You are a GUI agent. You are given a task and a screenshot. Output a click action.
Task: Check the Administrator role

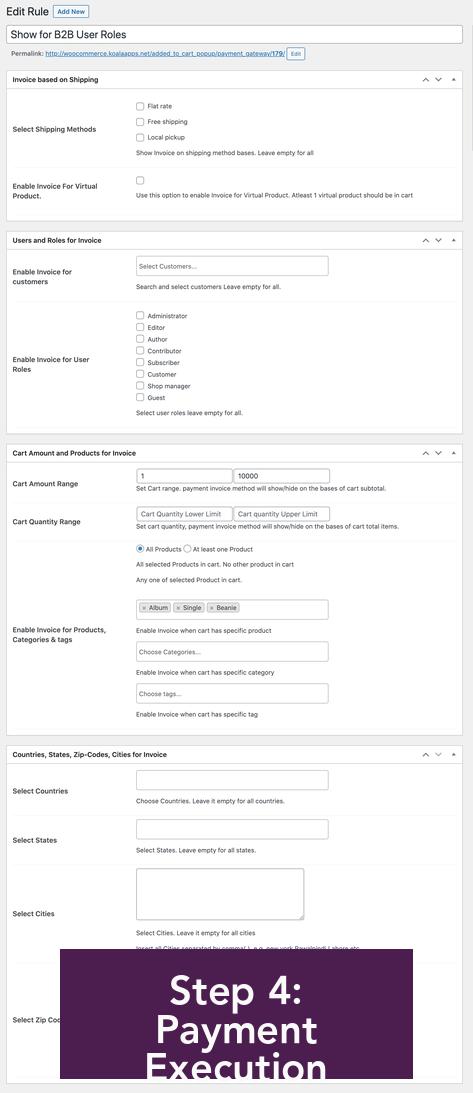140,316
